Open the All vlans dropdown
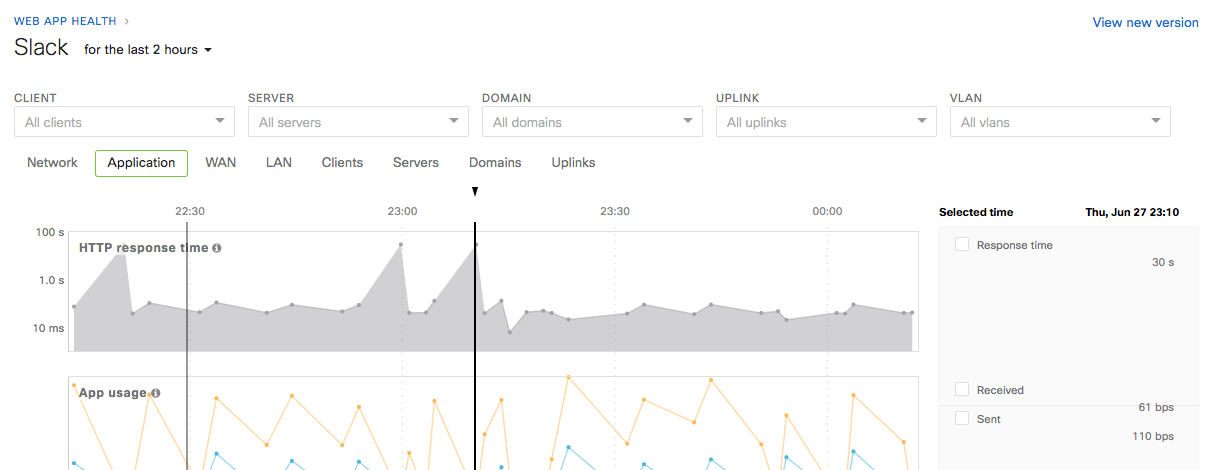This screenshot has height=470, width=1213. (1060, 122)
